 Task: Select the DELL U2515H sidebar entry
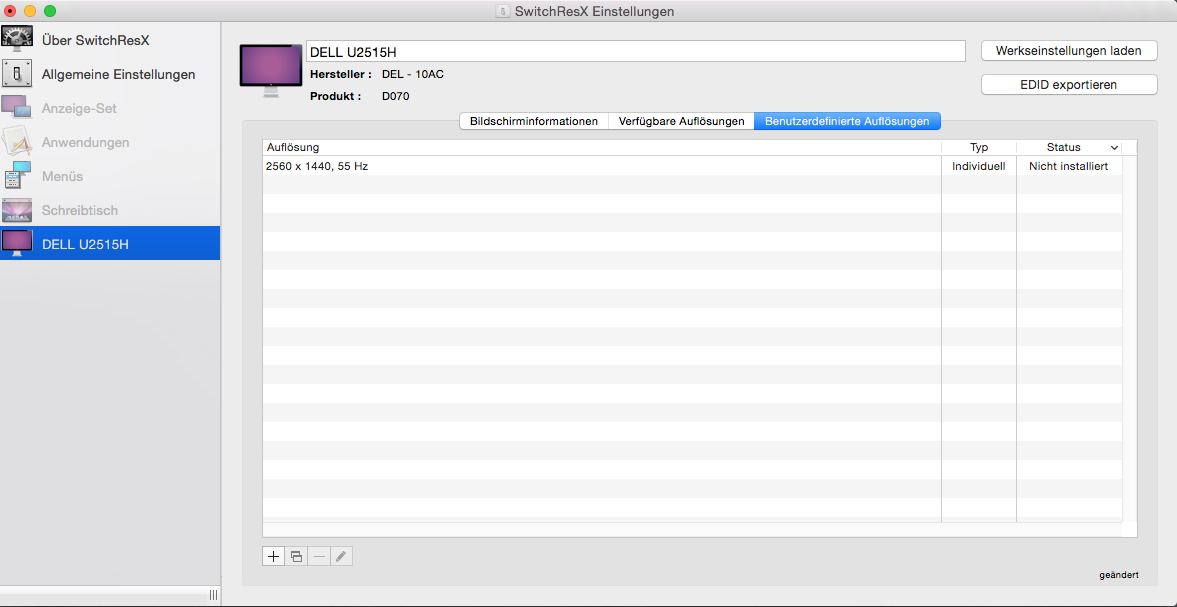tap(110, 243)
